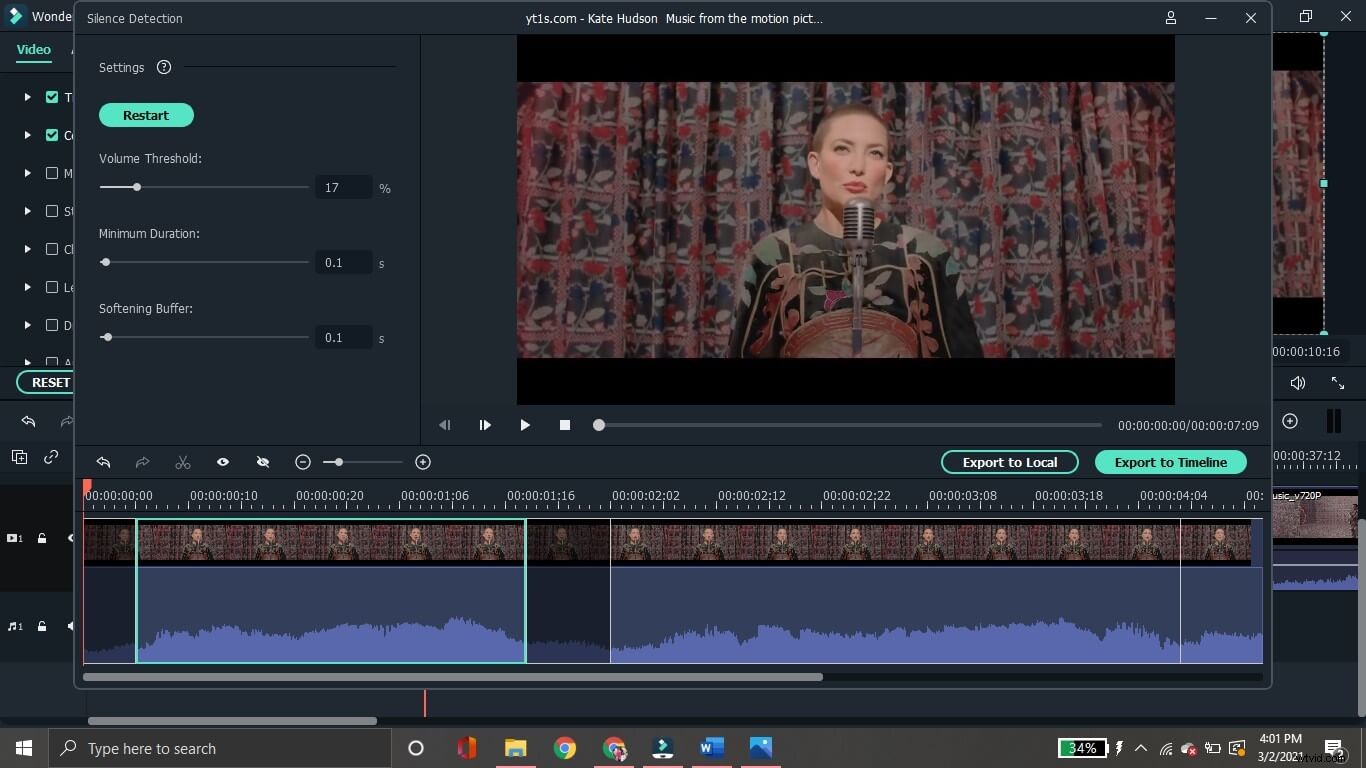
Task: Collapse the second checked sidebar category
Action: pyautogui.click(x=27, y=135)
